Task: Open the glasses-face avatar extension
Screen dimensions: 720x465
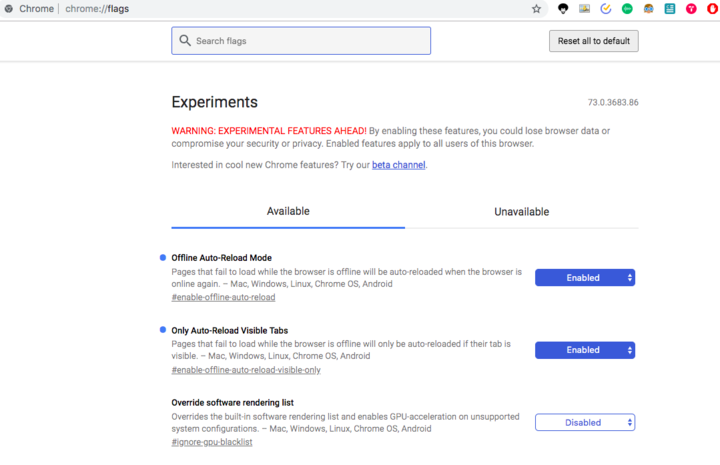Action: [648, 9]
